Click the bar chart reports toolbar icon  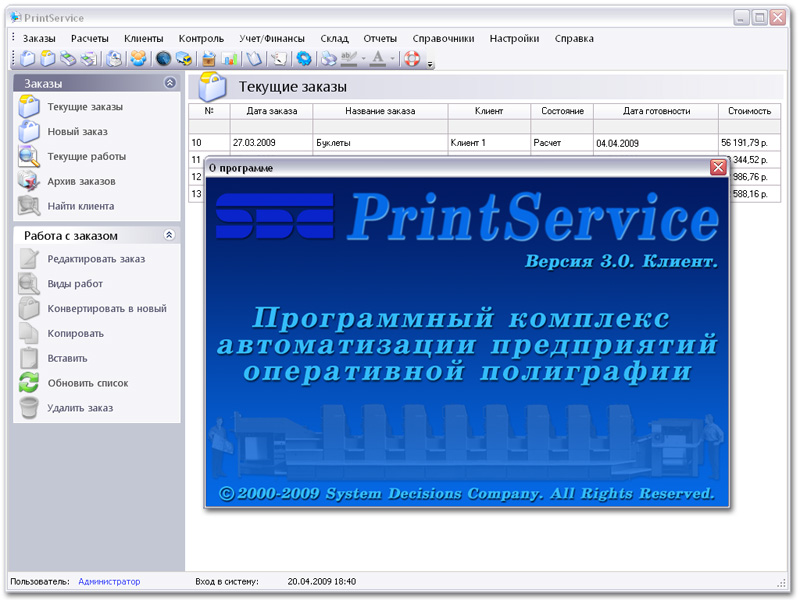point(230,59)
